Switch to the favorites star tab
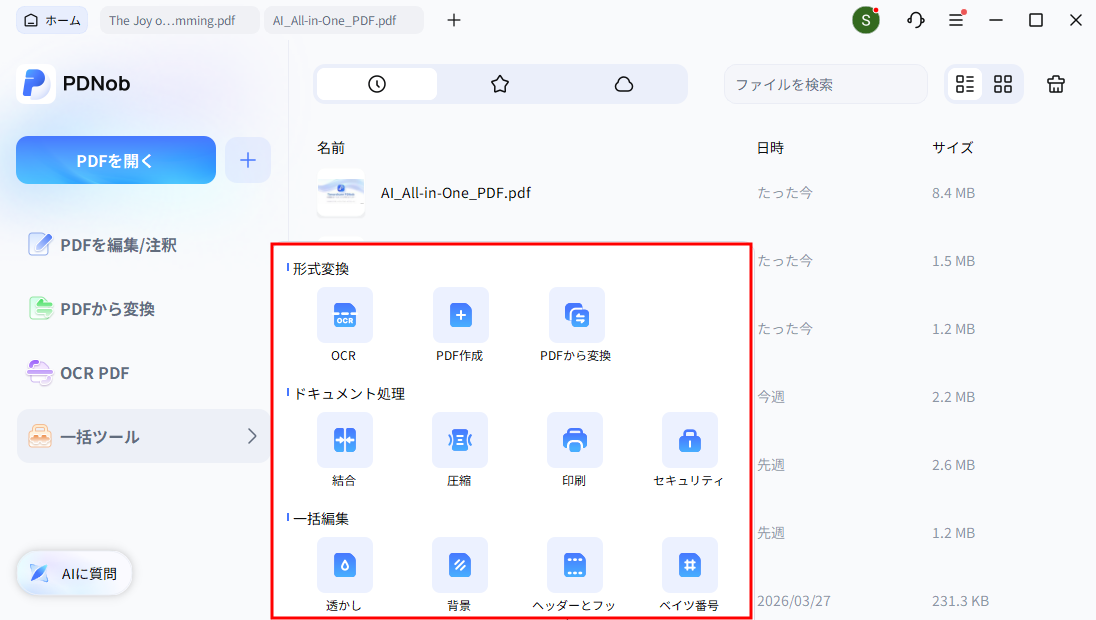 coord(500,84)
